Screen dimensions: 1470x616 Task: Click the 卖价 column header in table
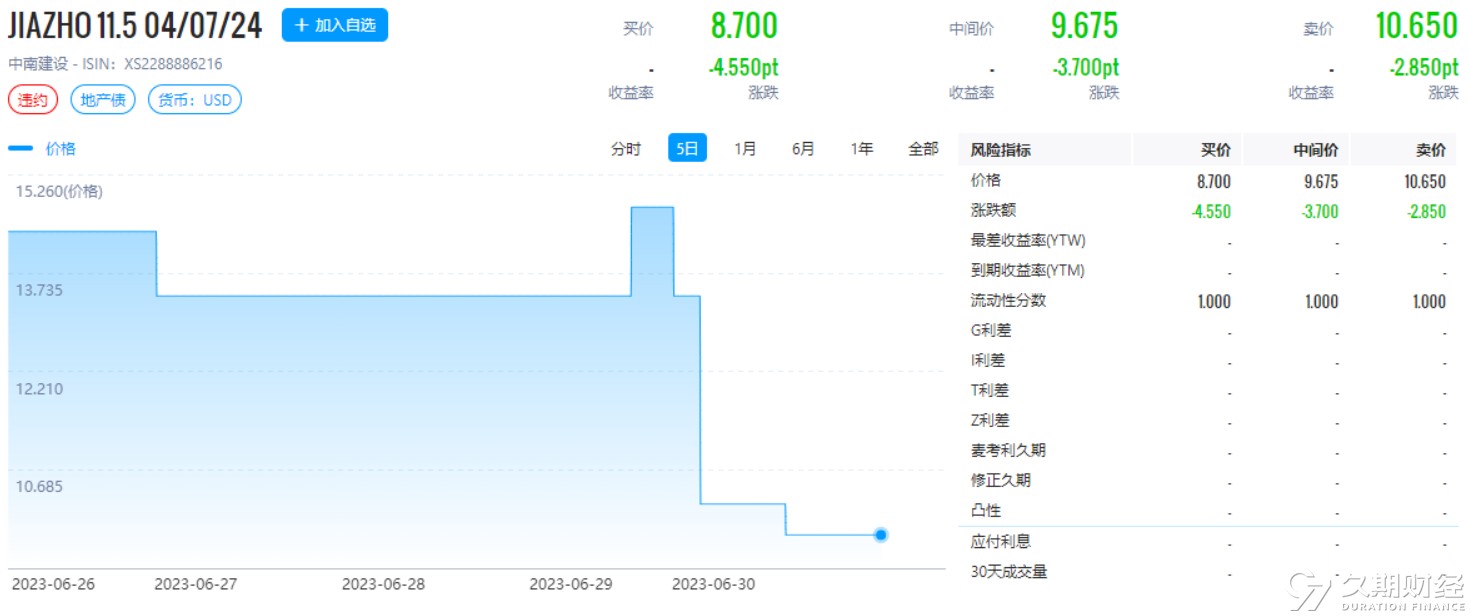(1430, 150)
